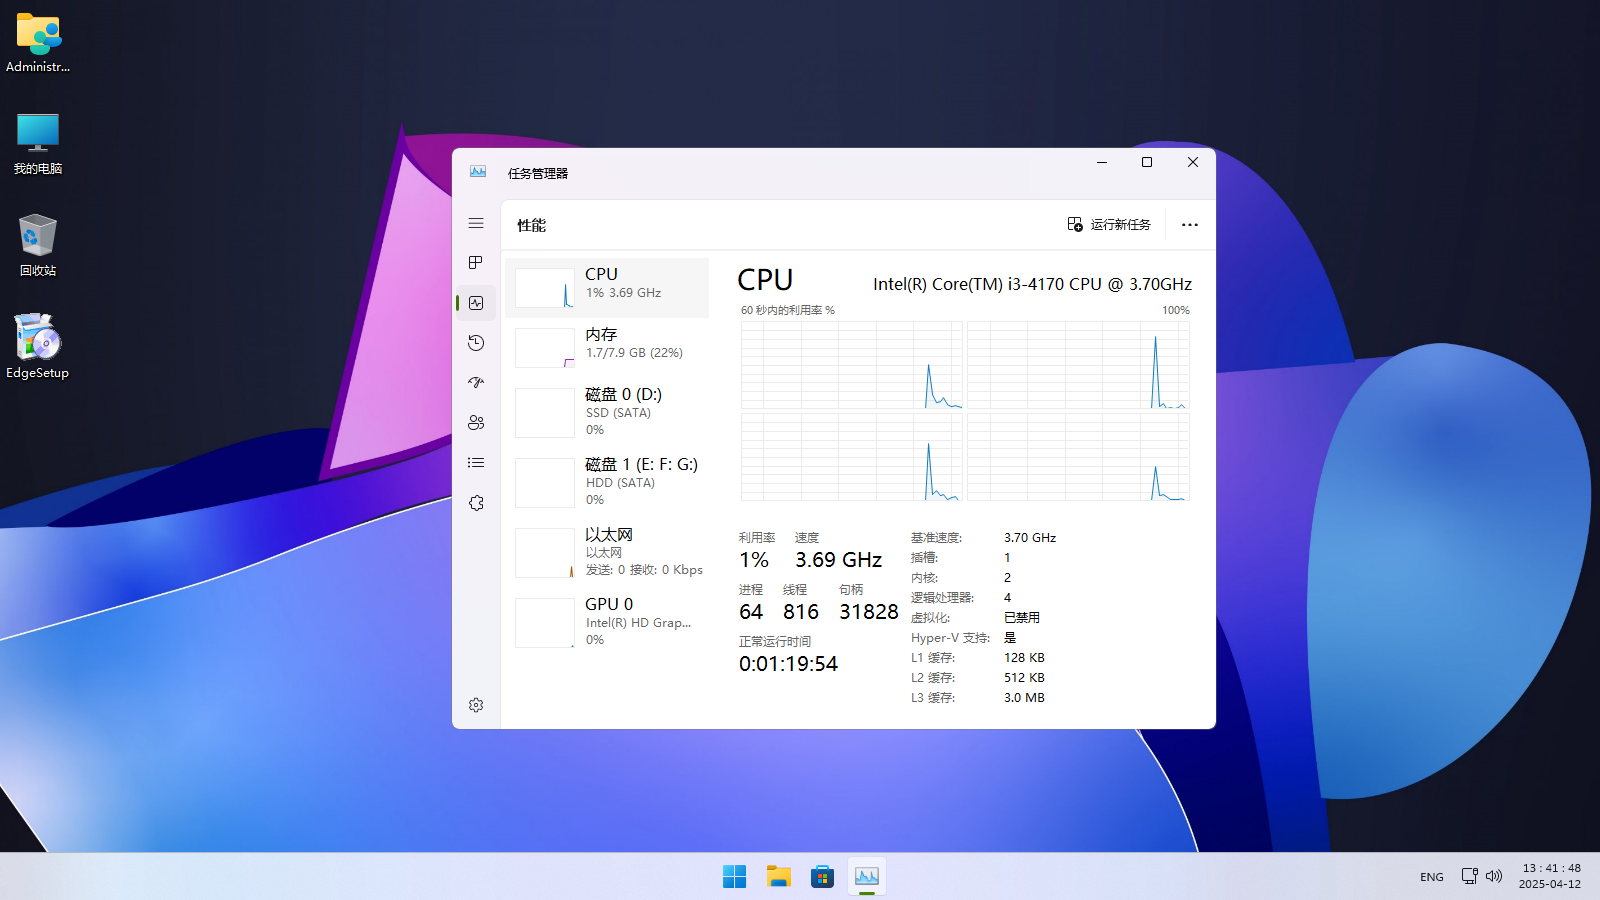Image resolution: width=1600 pixels, height=900 pixels.
Task: Open the network status tray icon
Action: click(x=1469, y=876)
